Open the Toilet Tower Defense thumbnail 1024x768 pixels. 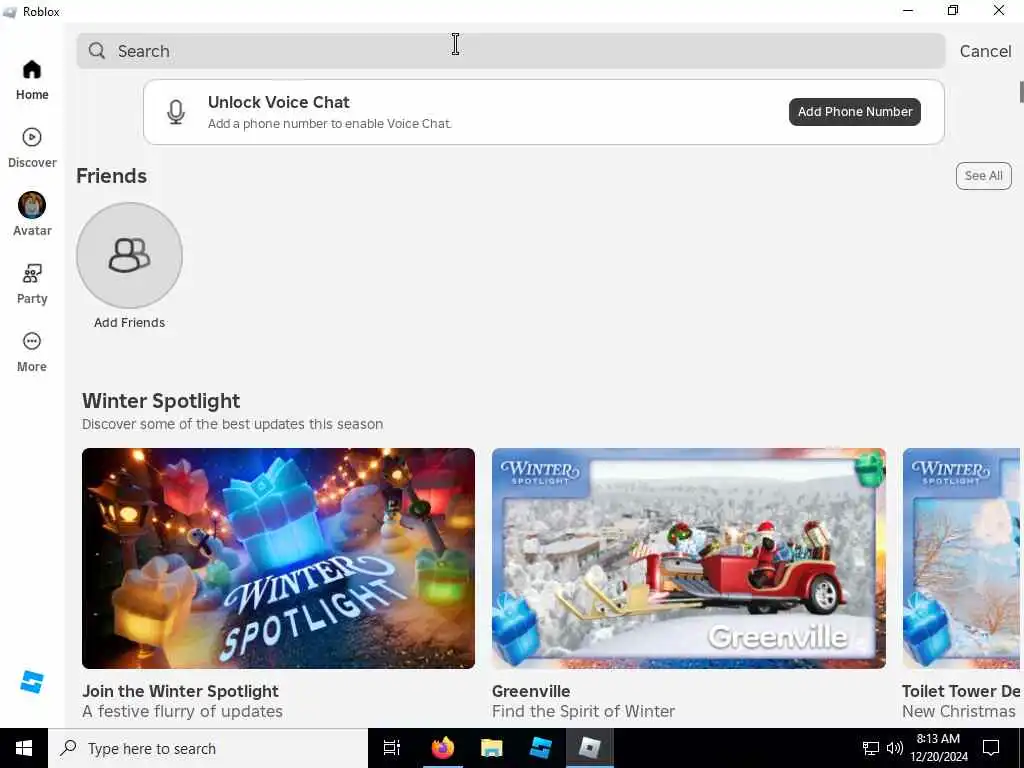pos(961,558)
